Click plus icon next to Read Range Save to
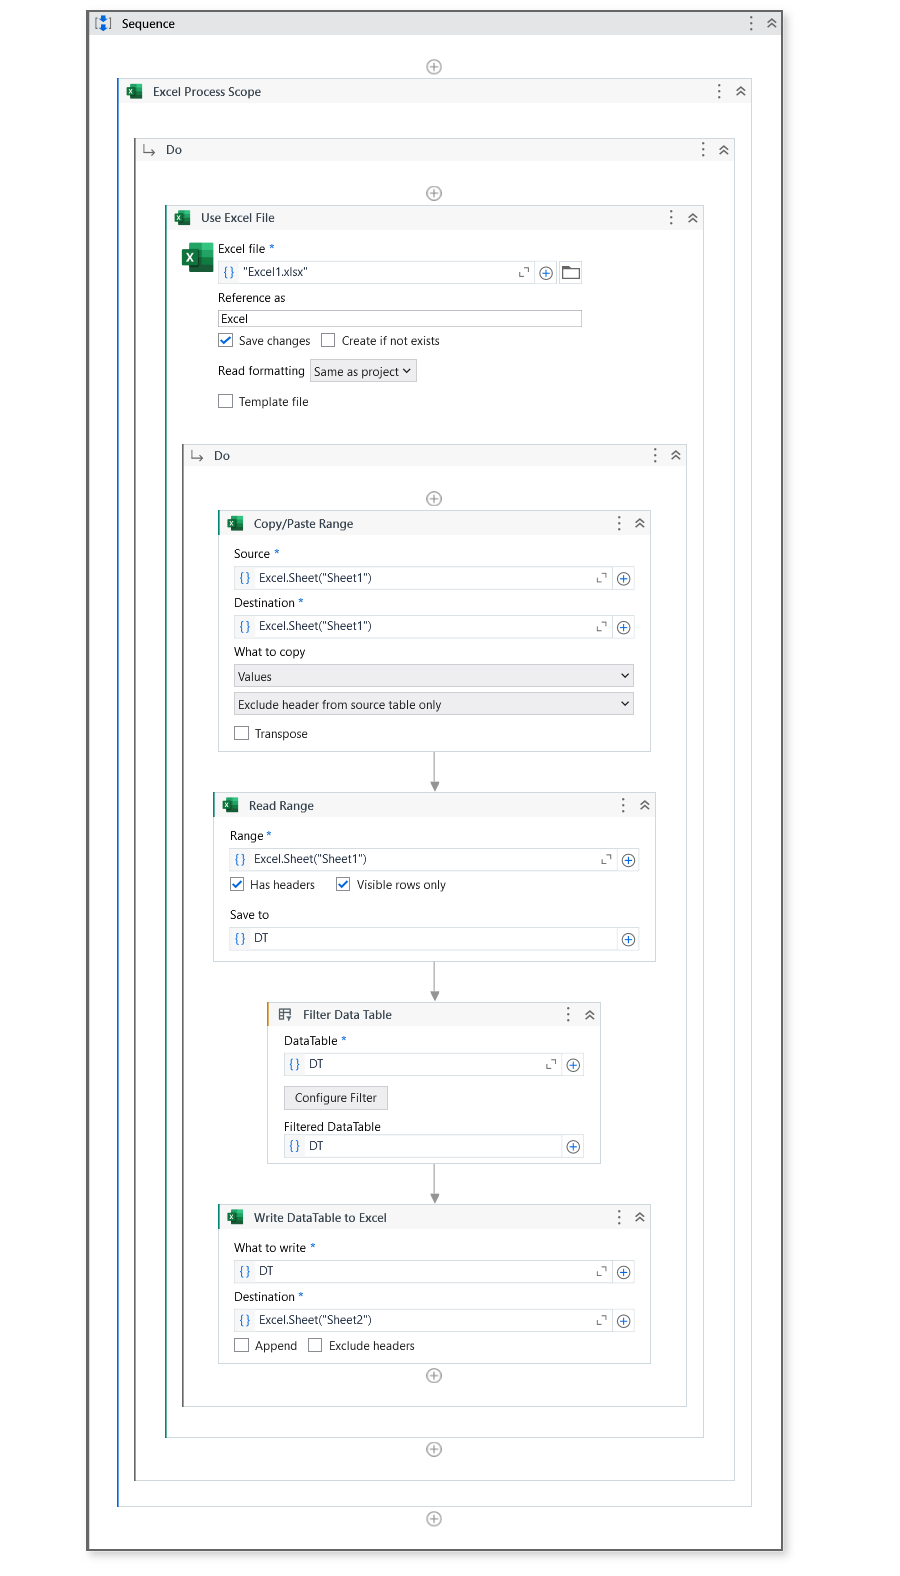 point(628,939)
